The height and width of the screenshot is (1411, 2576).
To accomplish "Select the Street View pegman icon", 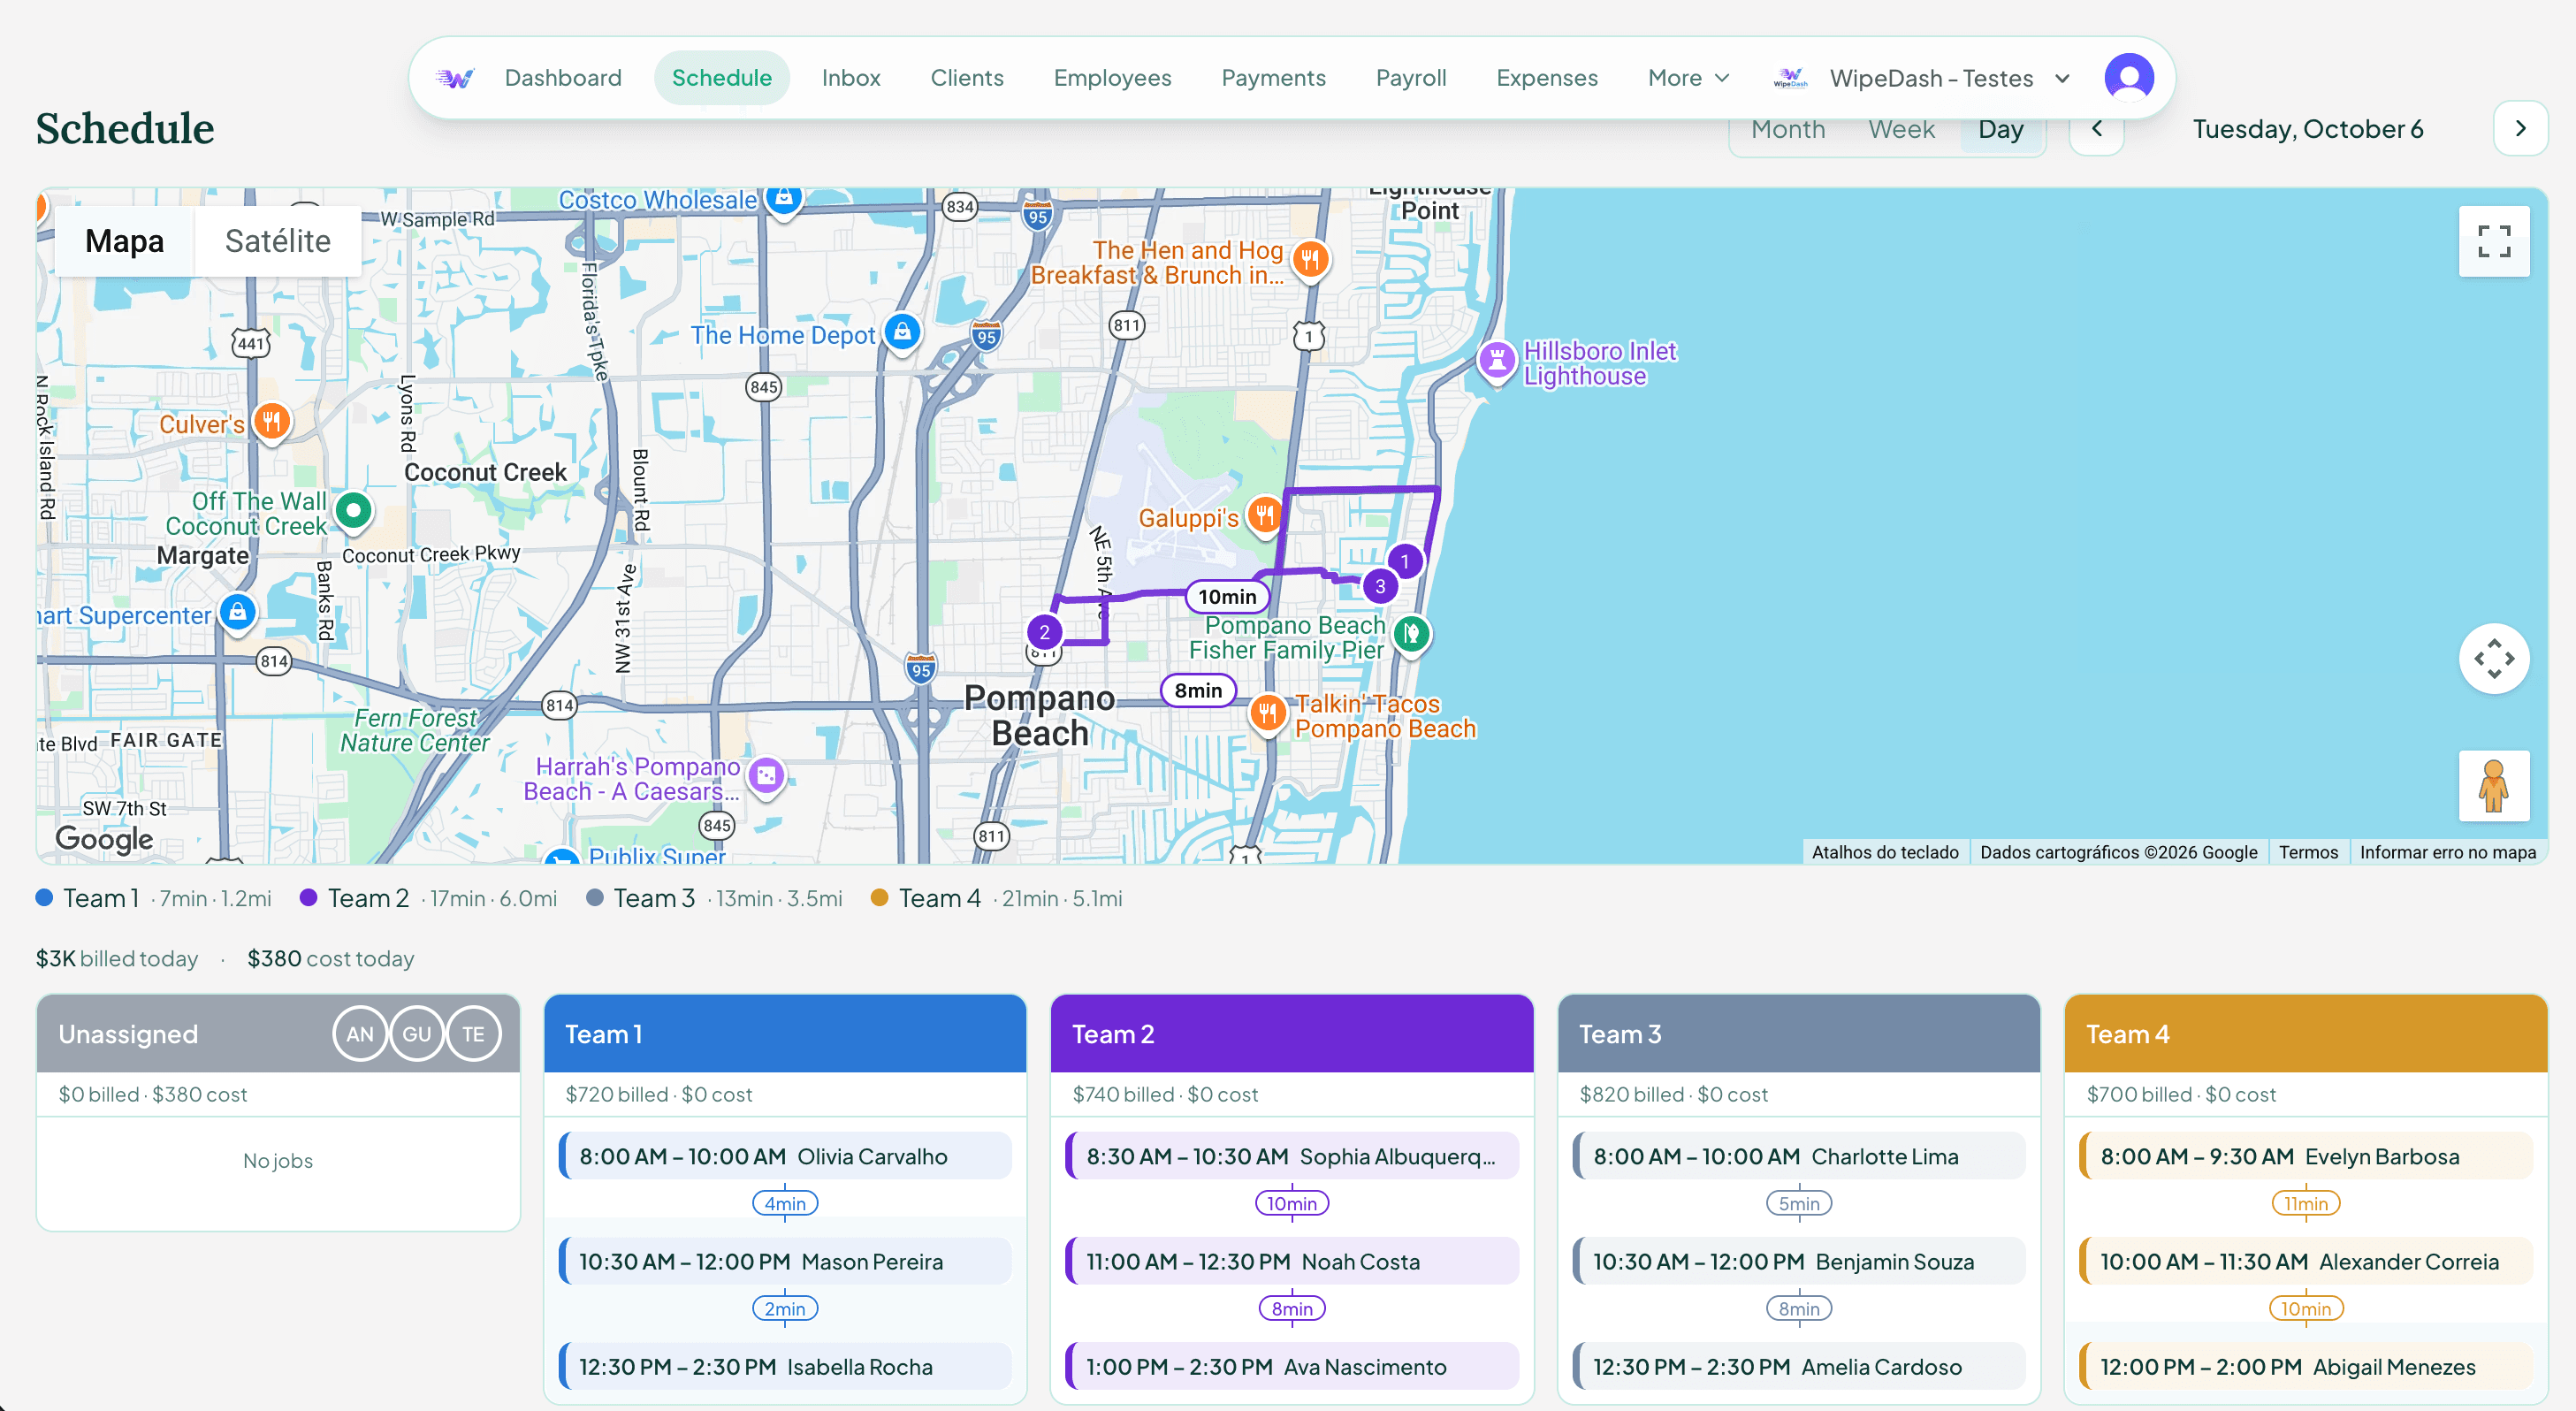I will pyautogui.click(x=2493, y=785).
